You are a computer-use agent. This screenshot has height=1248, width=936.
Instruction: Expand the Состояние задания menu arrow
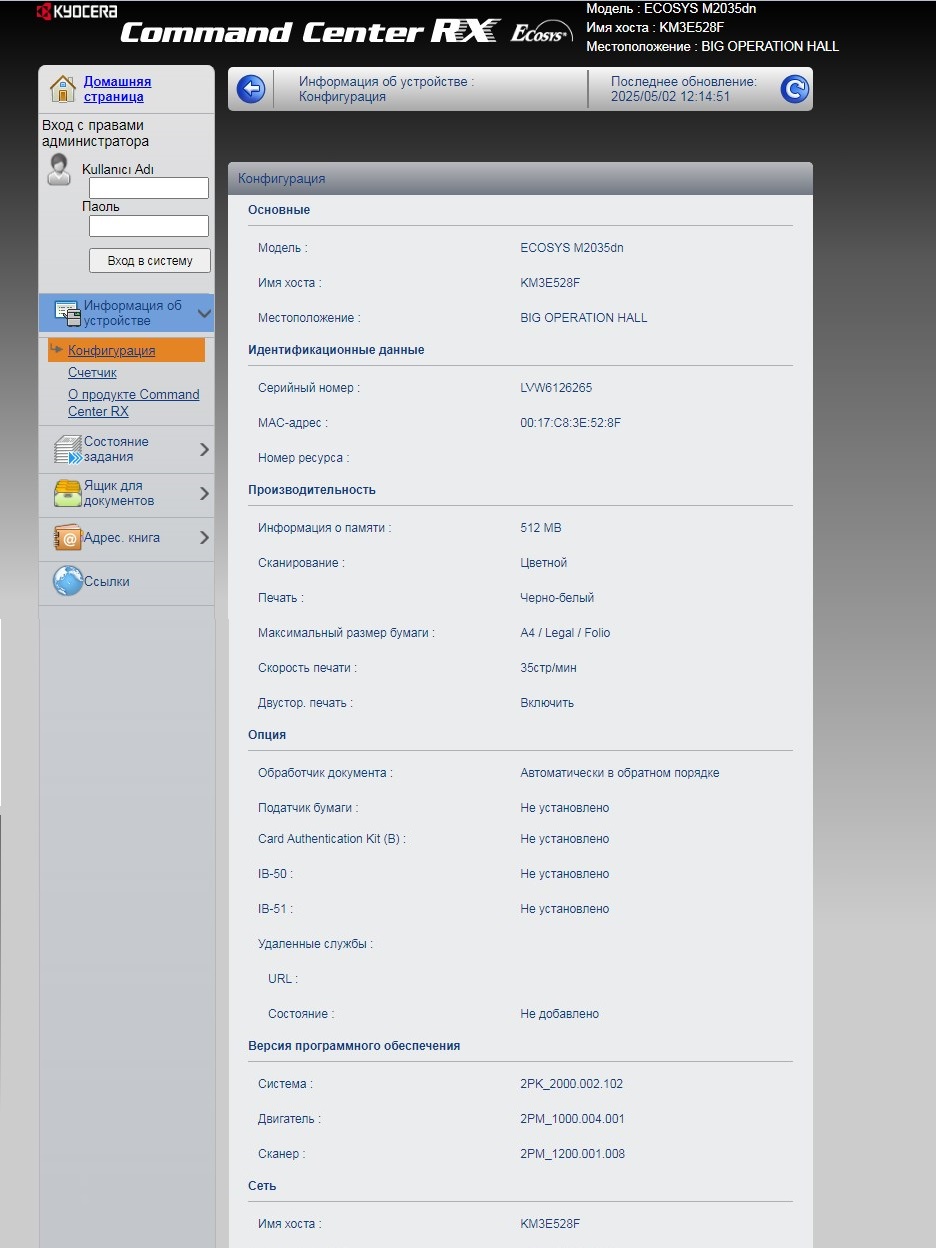click(204, 449)
